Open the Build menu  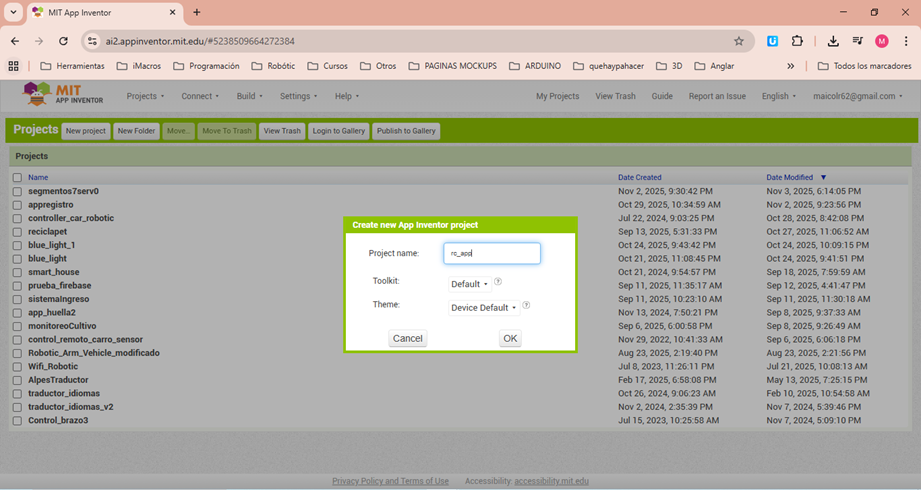[x=250, y=96]
